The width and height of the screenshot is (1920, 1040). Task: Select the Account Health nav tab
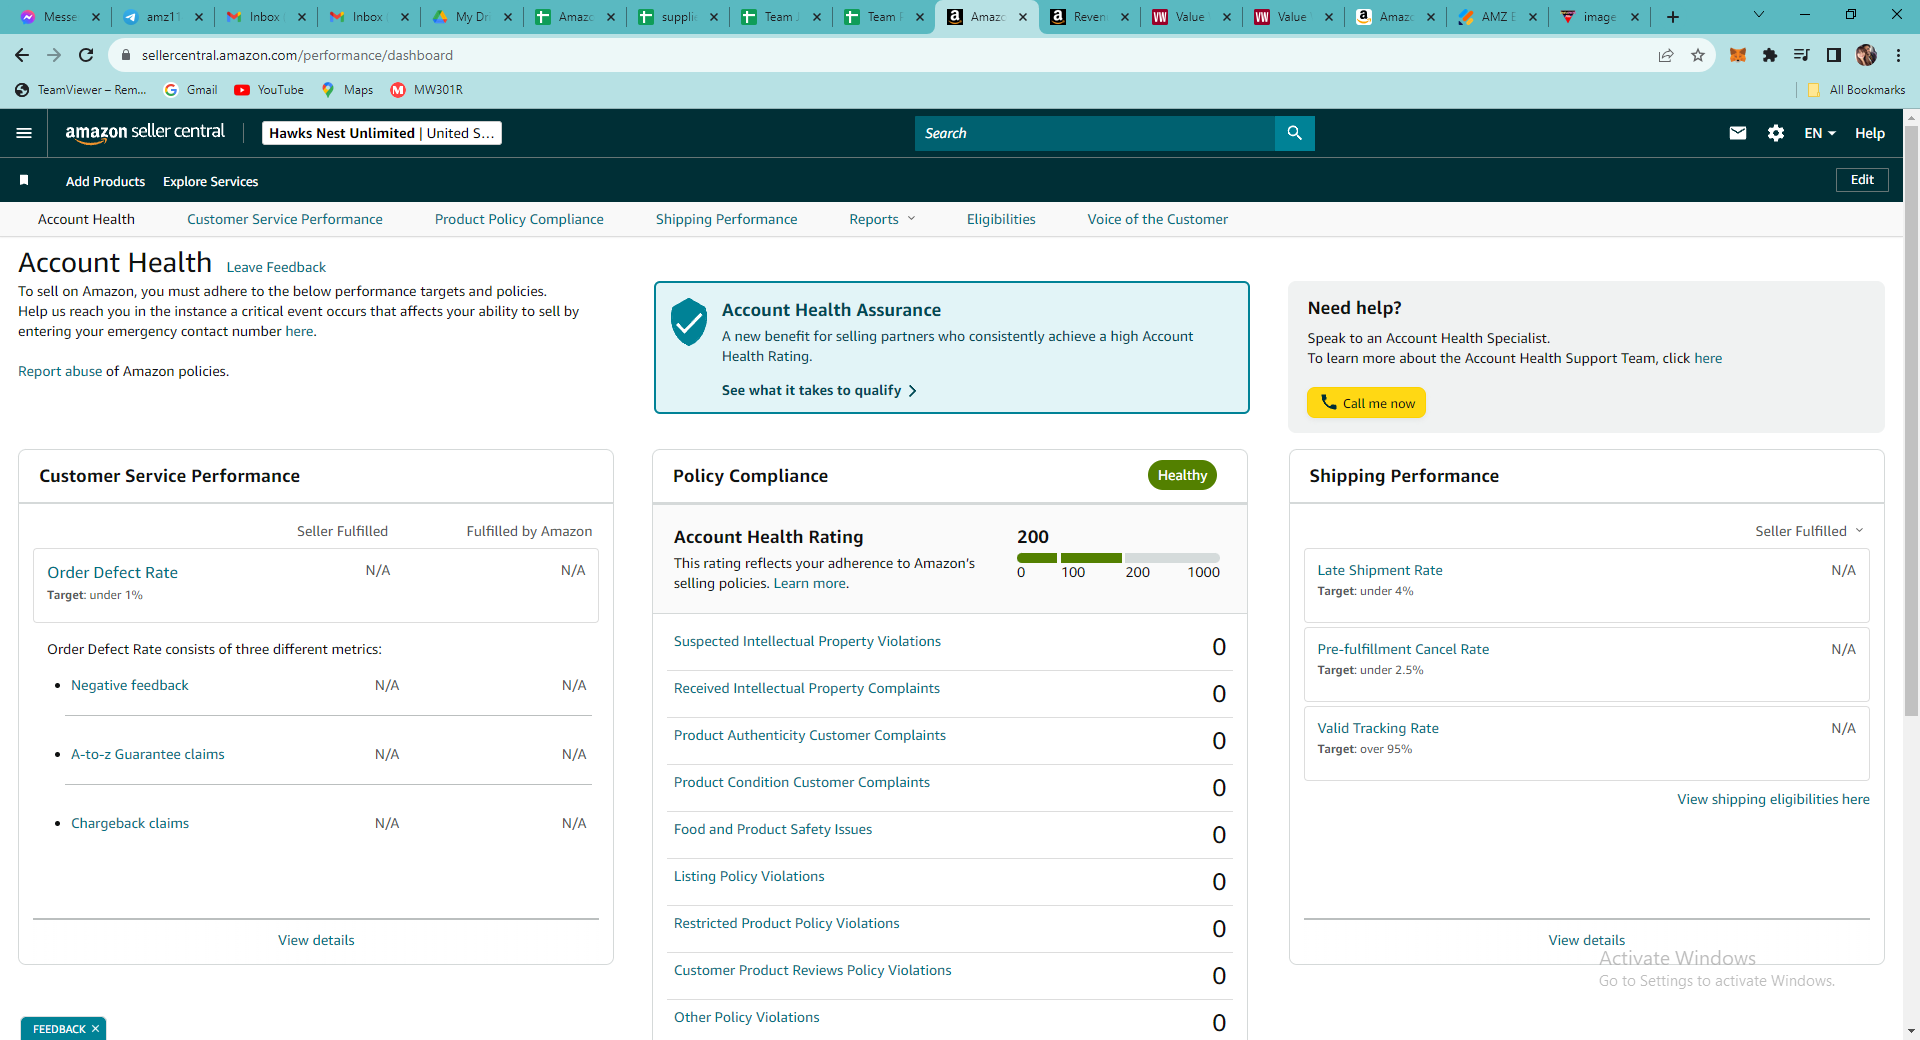(86, 219)
